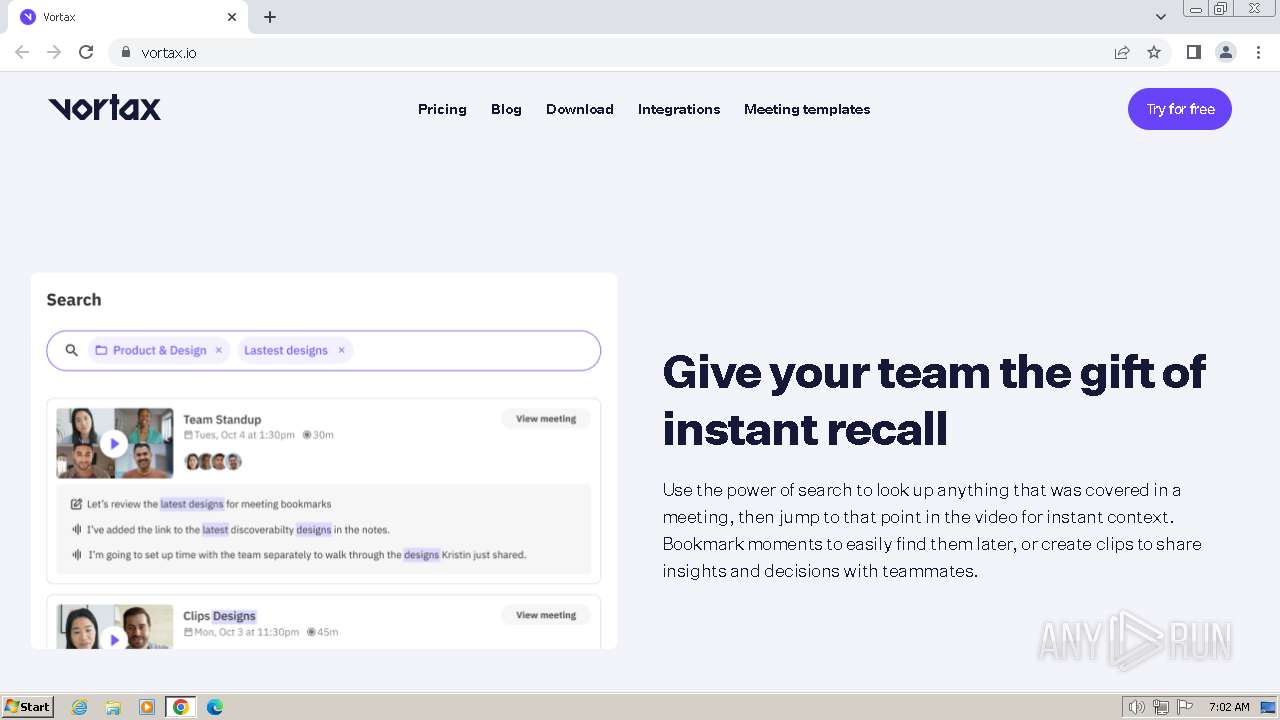Click "I'm going to set up time" line

(x=307, y=555)
